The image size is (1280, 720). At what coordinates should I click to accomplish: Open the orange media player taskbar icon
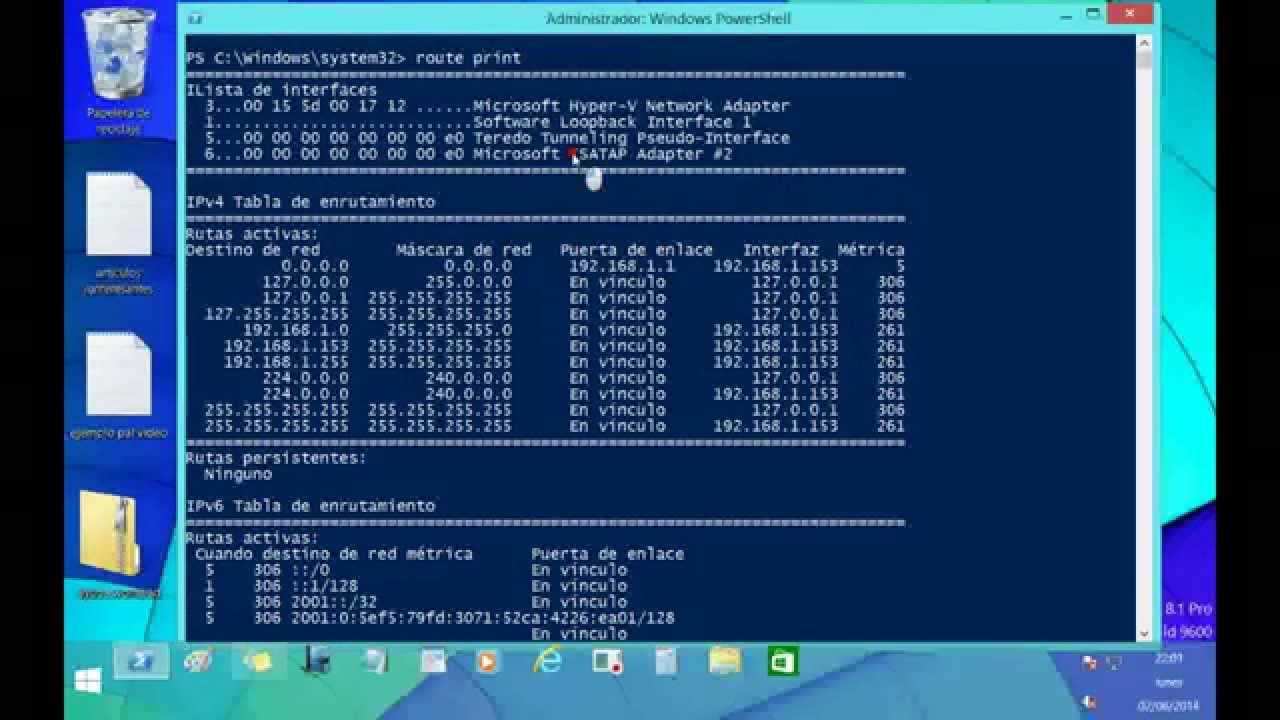[488, 661]
